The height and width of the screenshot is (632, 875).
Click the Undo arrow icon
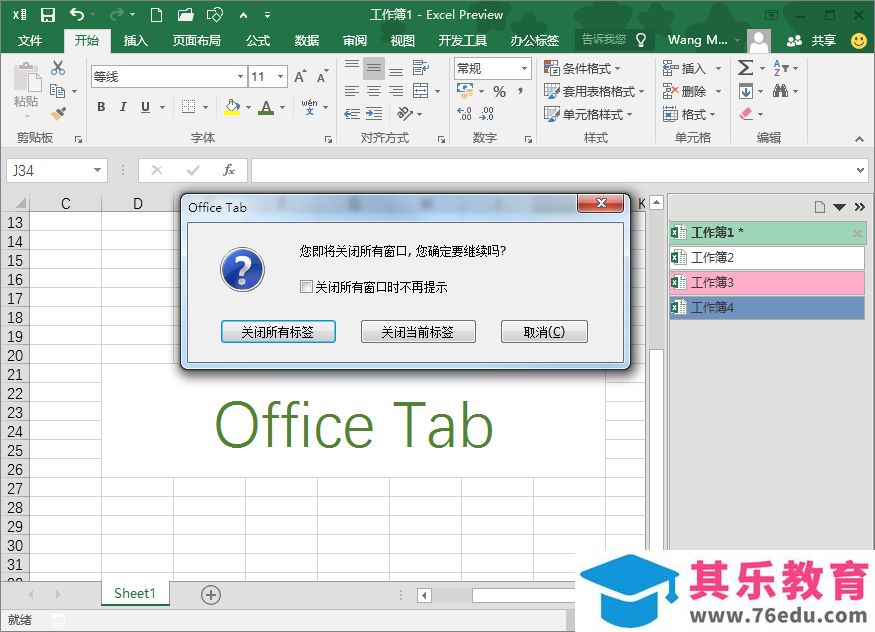(x=77, y=15)
